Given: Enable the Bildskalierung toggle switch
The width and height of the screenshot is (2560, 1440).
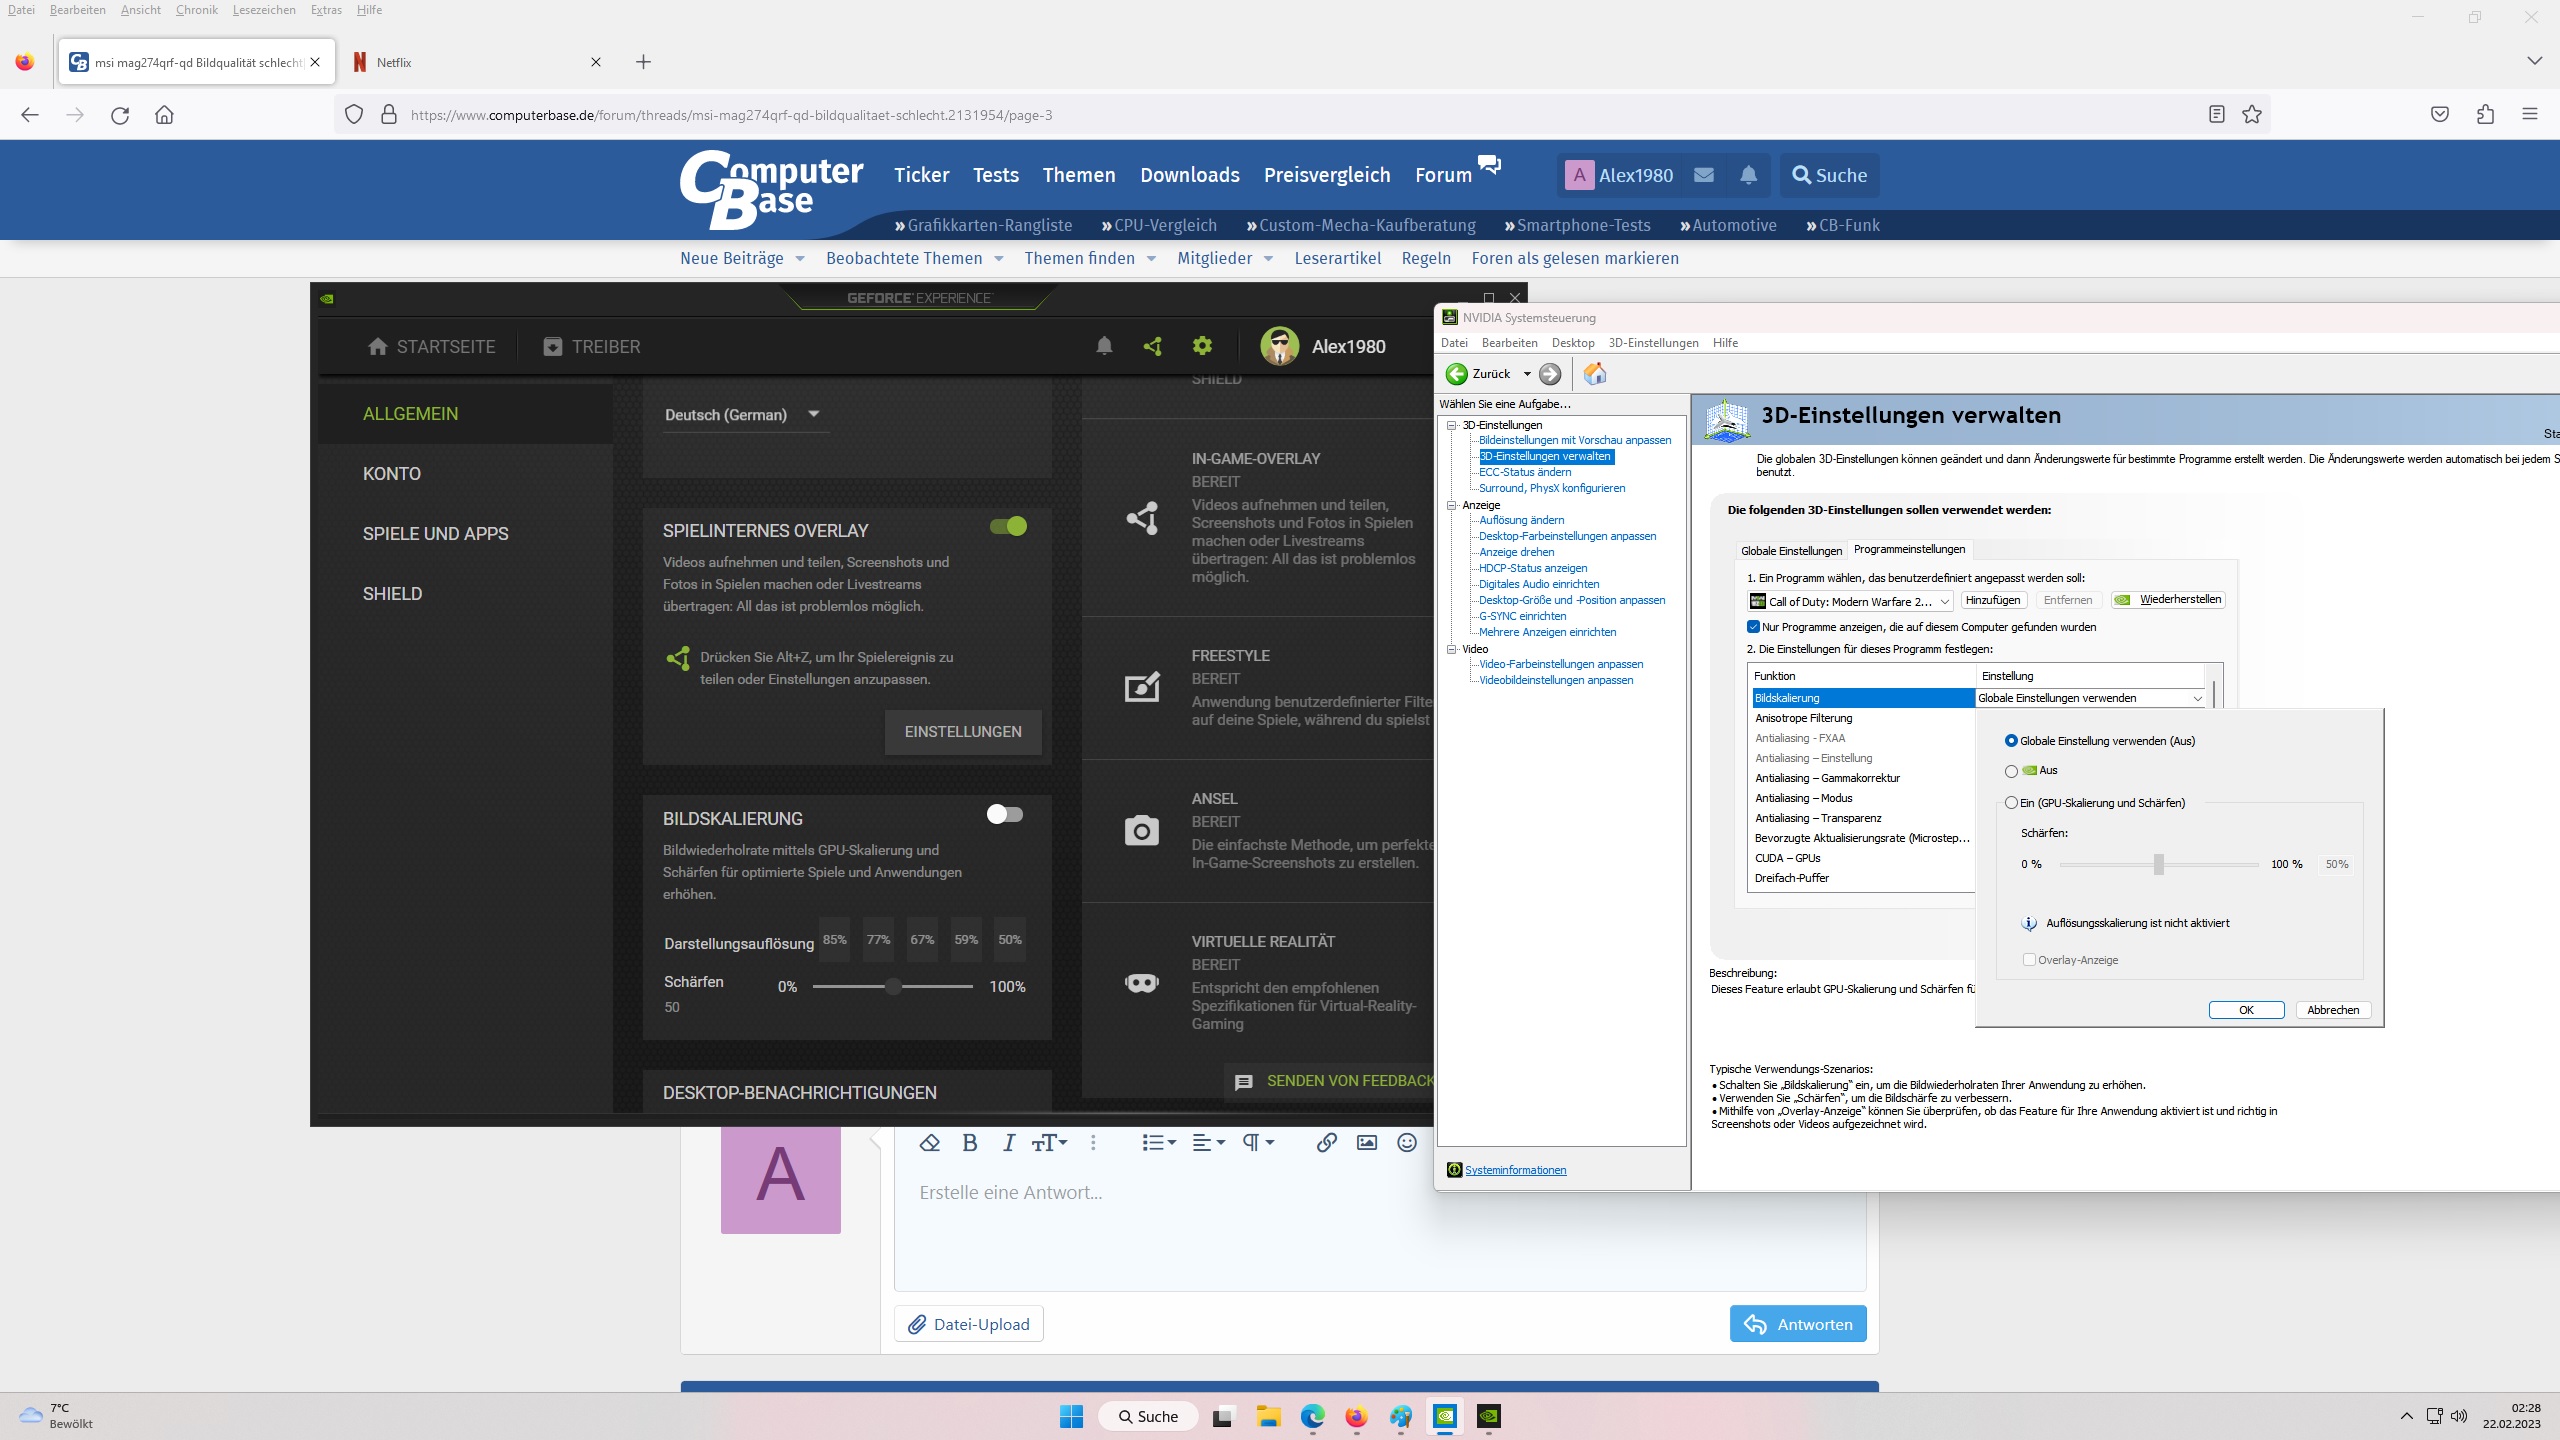Looking at the screenshot, I should tap(1004, 814).
